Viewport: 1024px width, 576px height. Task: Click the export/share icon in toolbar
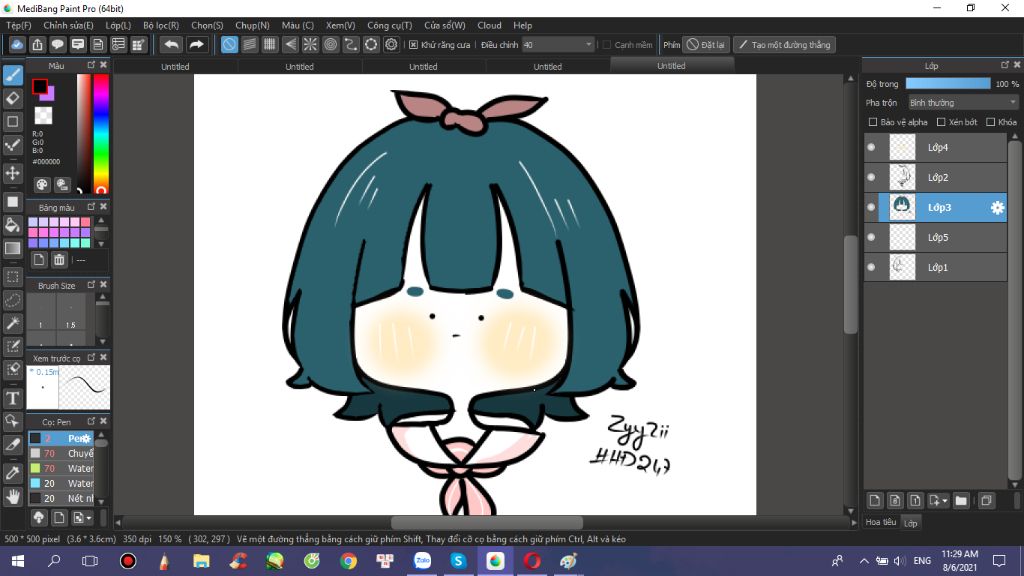(37, 44)
